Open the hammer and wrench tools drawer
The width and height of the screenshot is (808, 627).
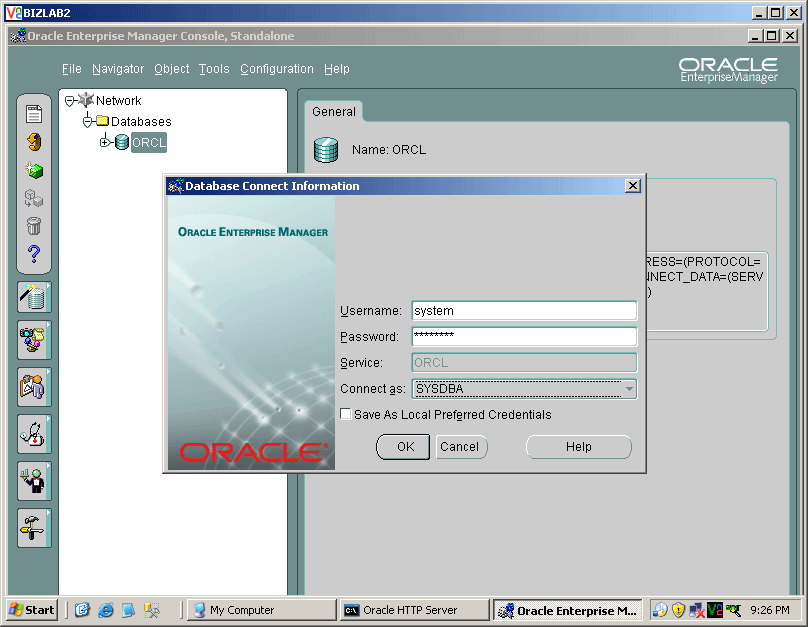tap(34, 528)
